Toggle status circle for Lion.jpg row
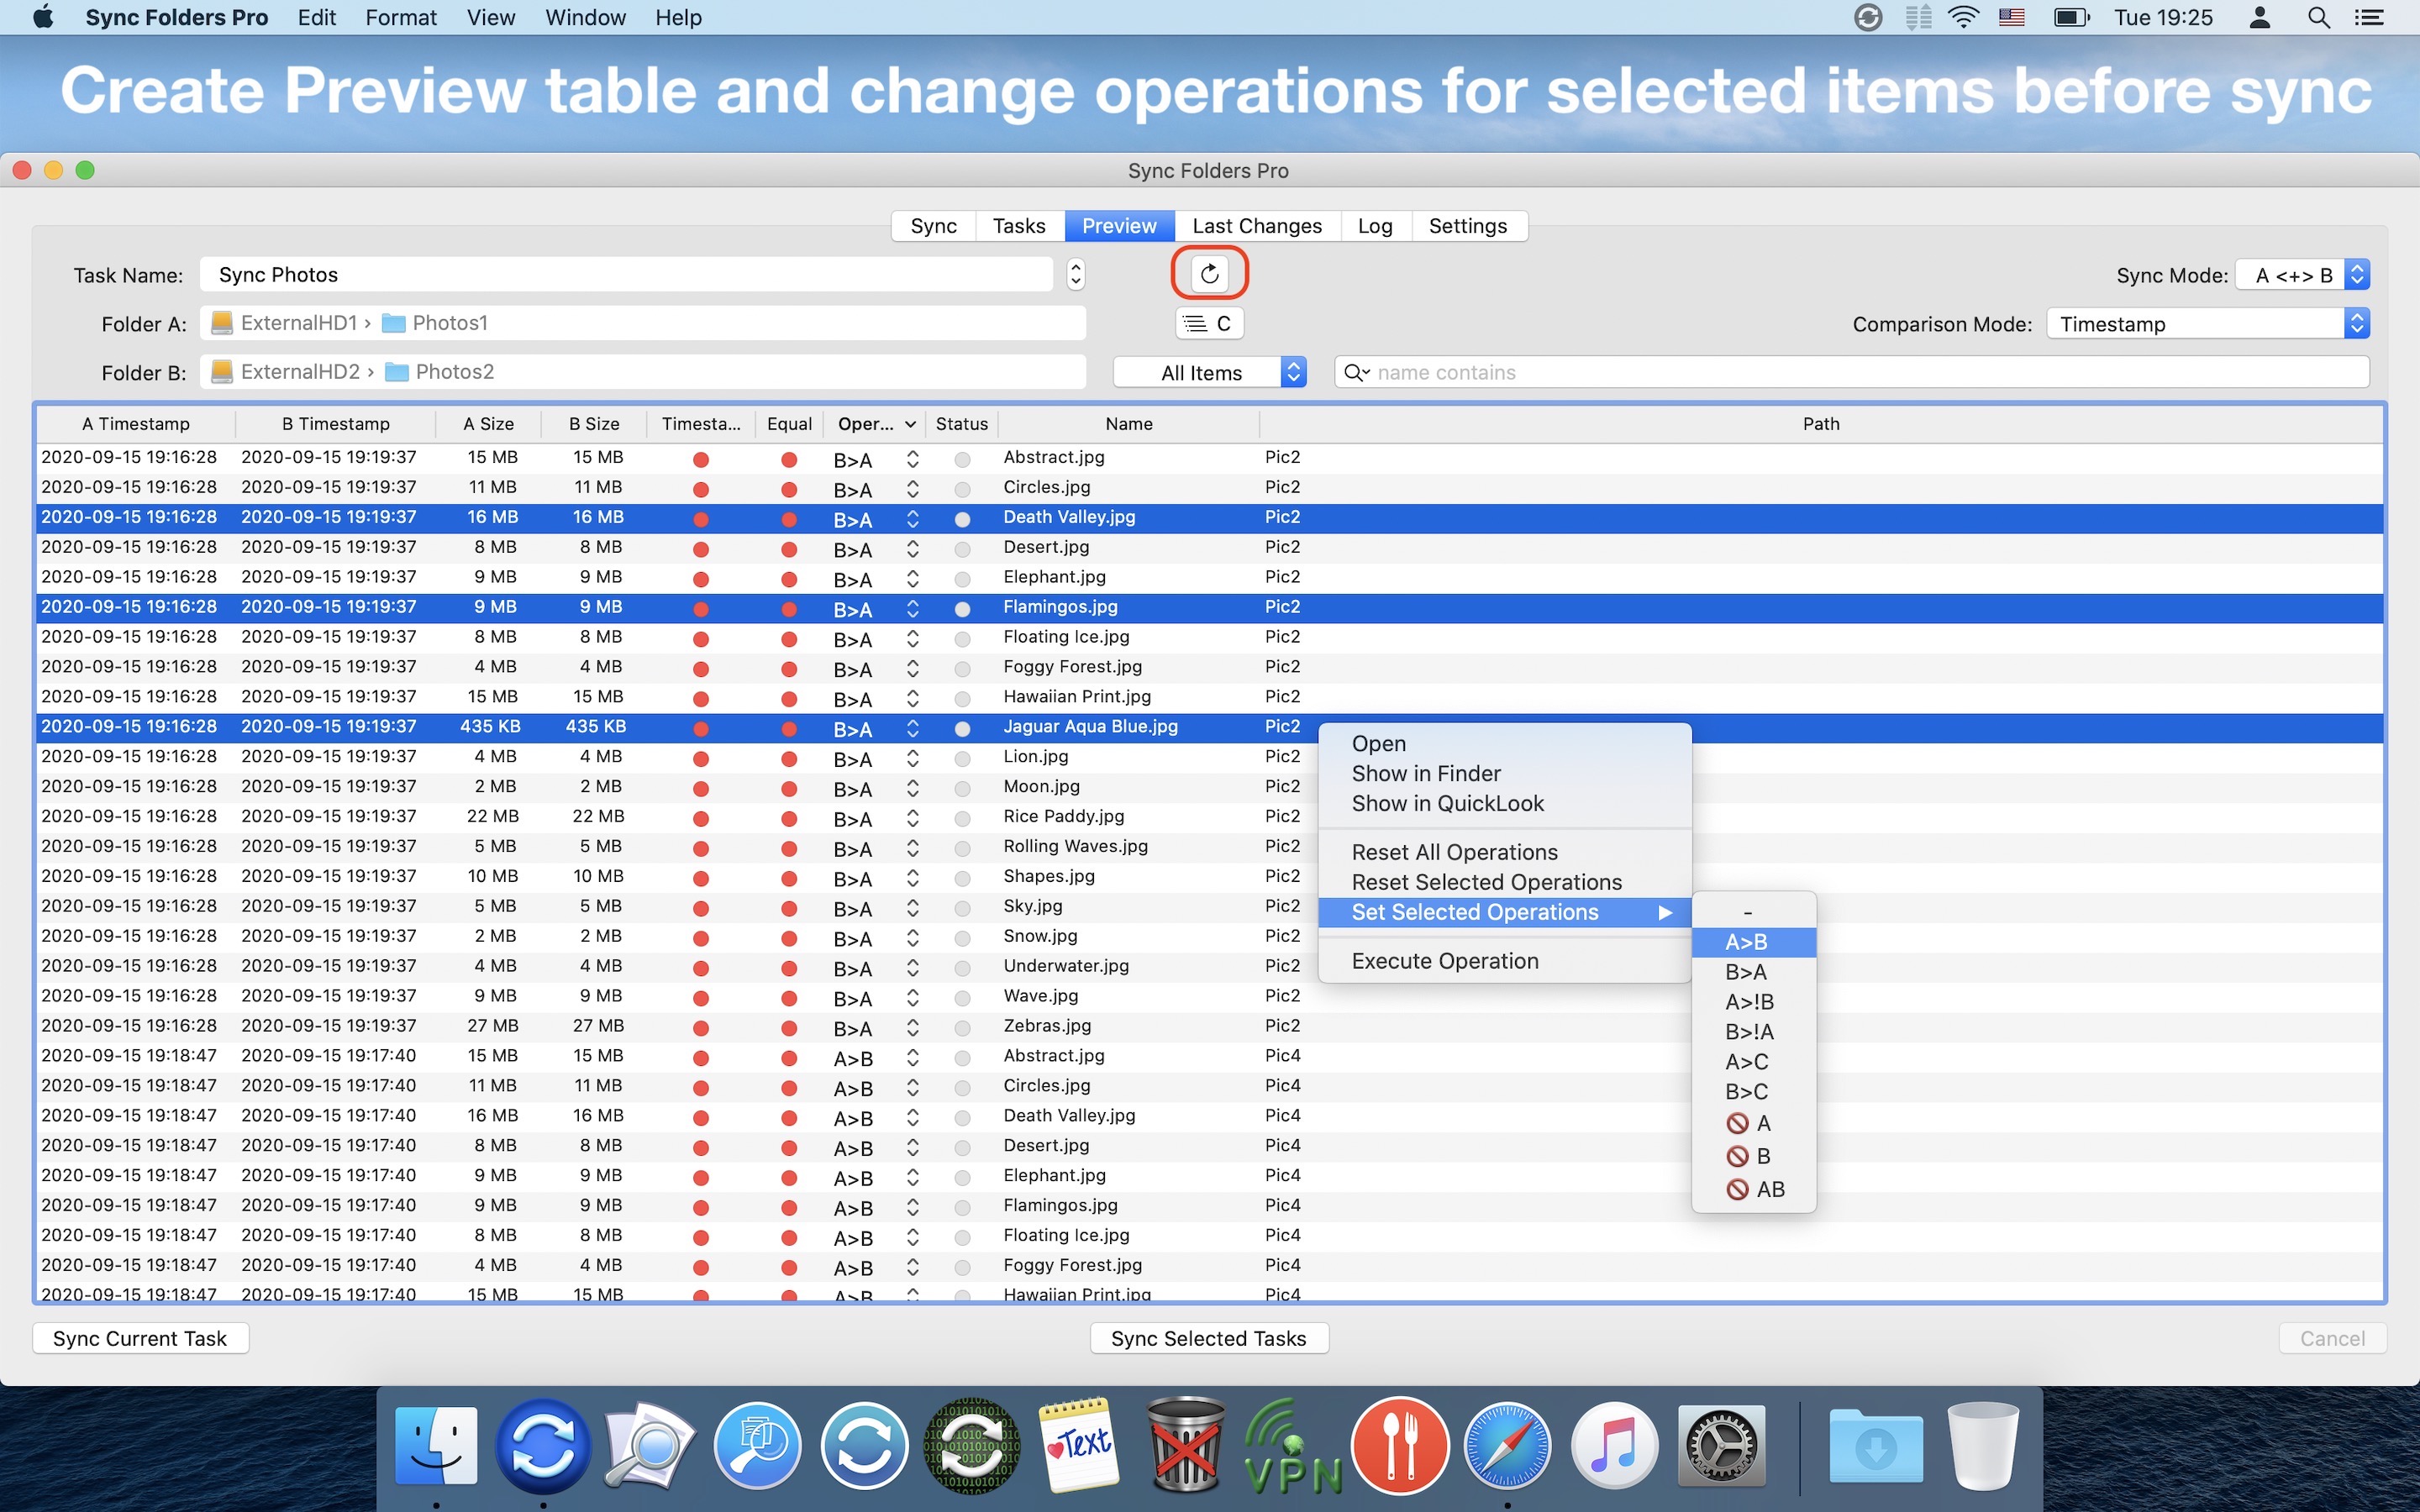This screenshot has width=2420, height=1512. (962, 759)
